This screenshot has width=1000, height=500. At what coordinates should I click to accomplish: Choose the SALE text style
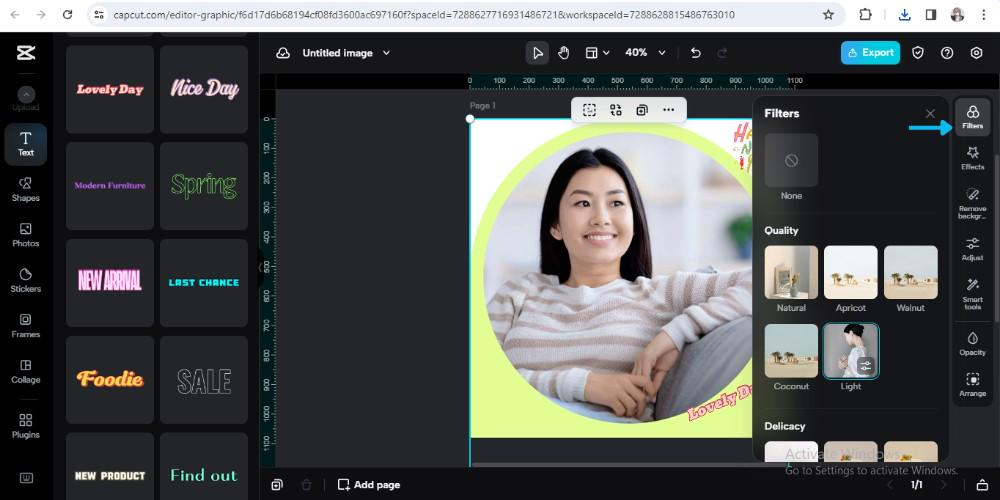(x=204, y=379)
